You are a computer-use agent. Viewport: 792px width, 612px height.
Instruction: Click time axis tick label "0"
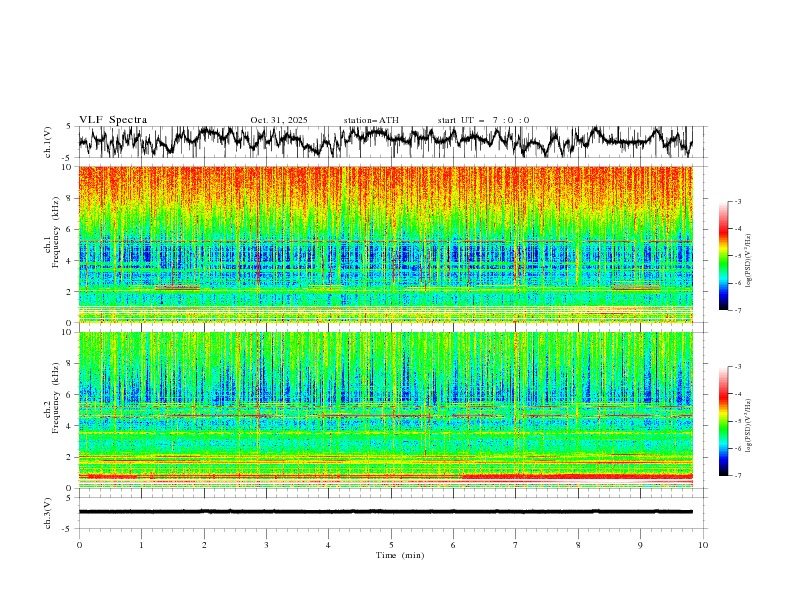(79, 545)
